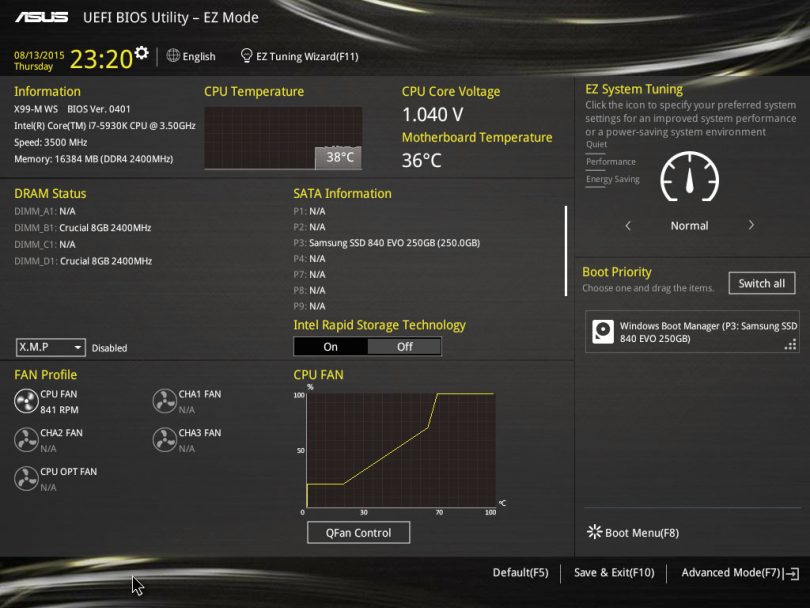Select the CHA1 FAN icon
Viewport: 810px width, 608px height.
tap(164, 401)
